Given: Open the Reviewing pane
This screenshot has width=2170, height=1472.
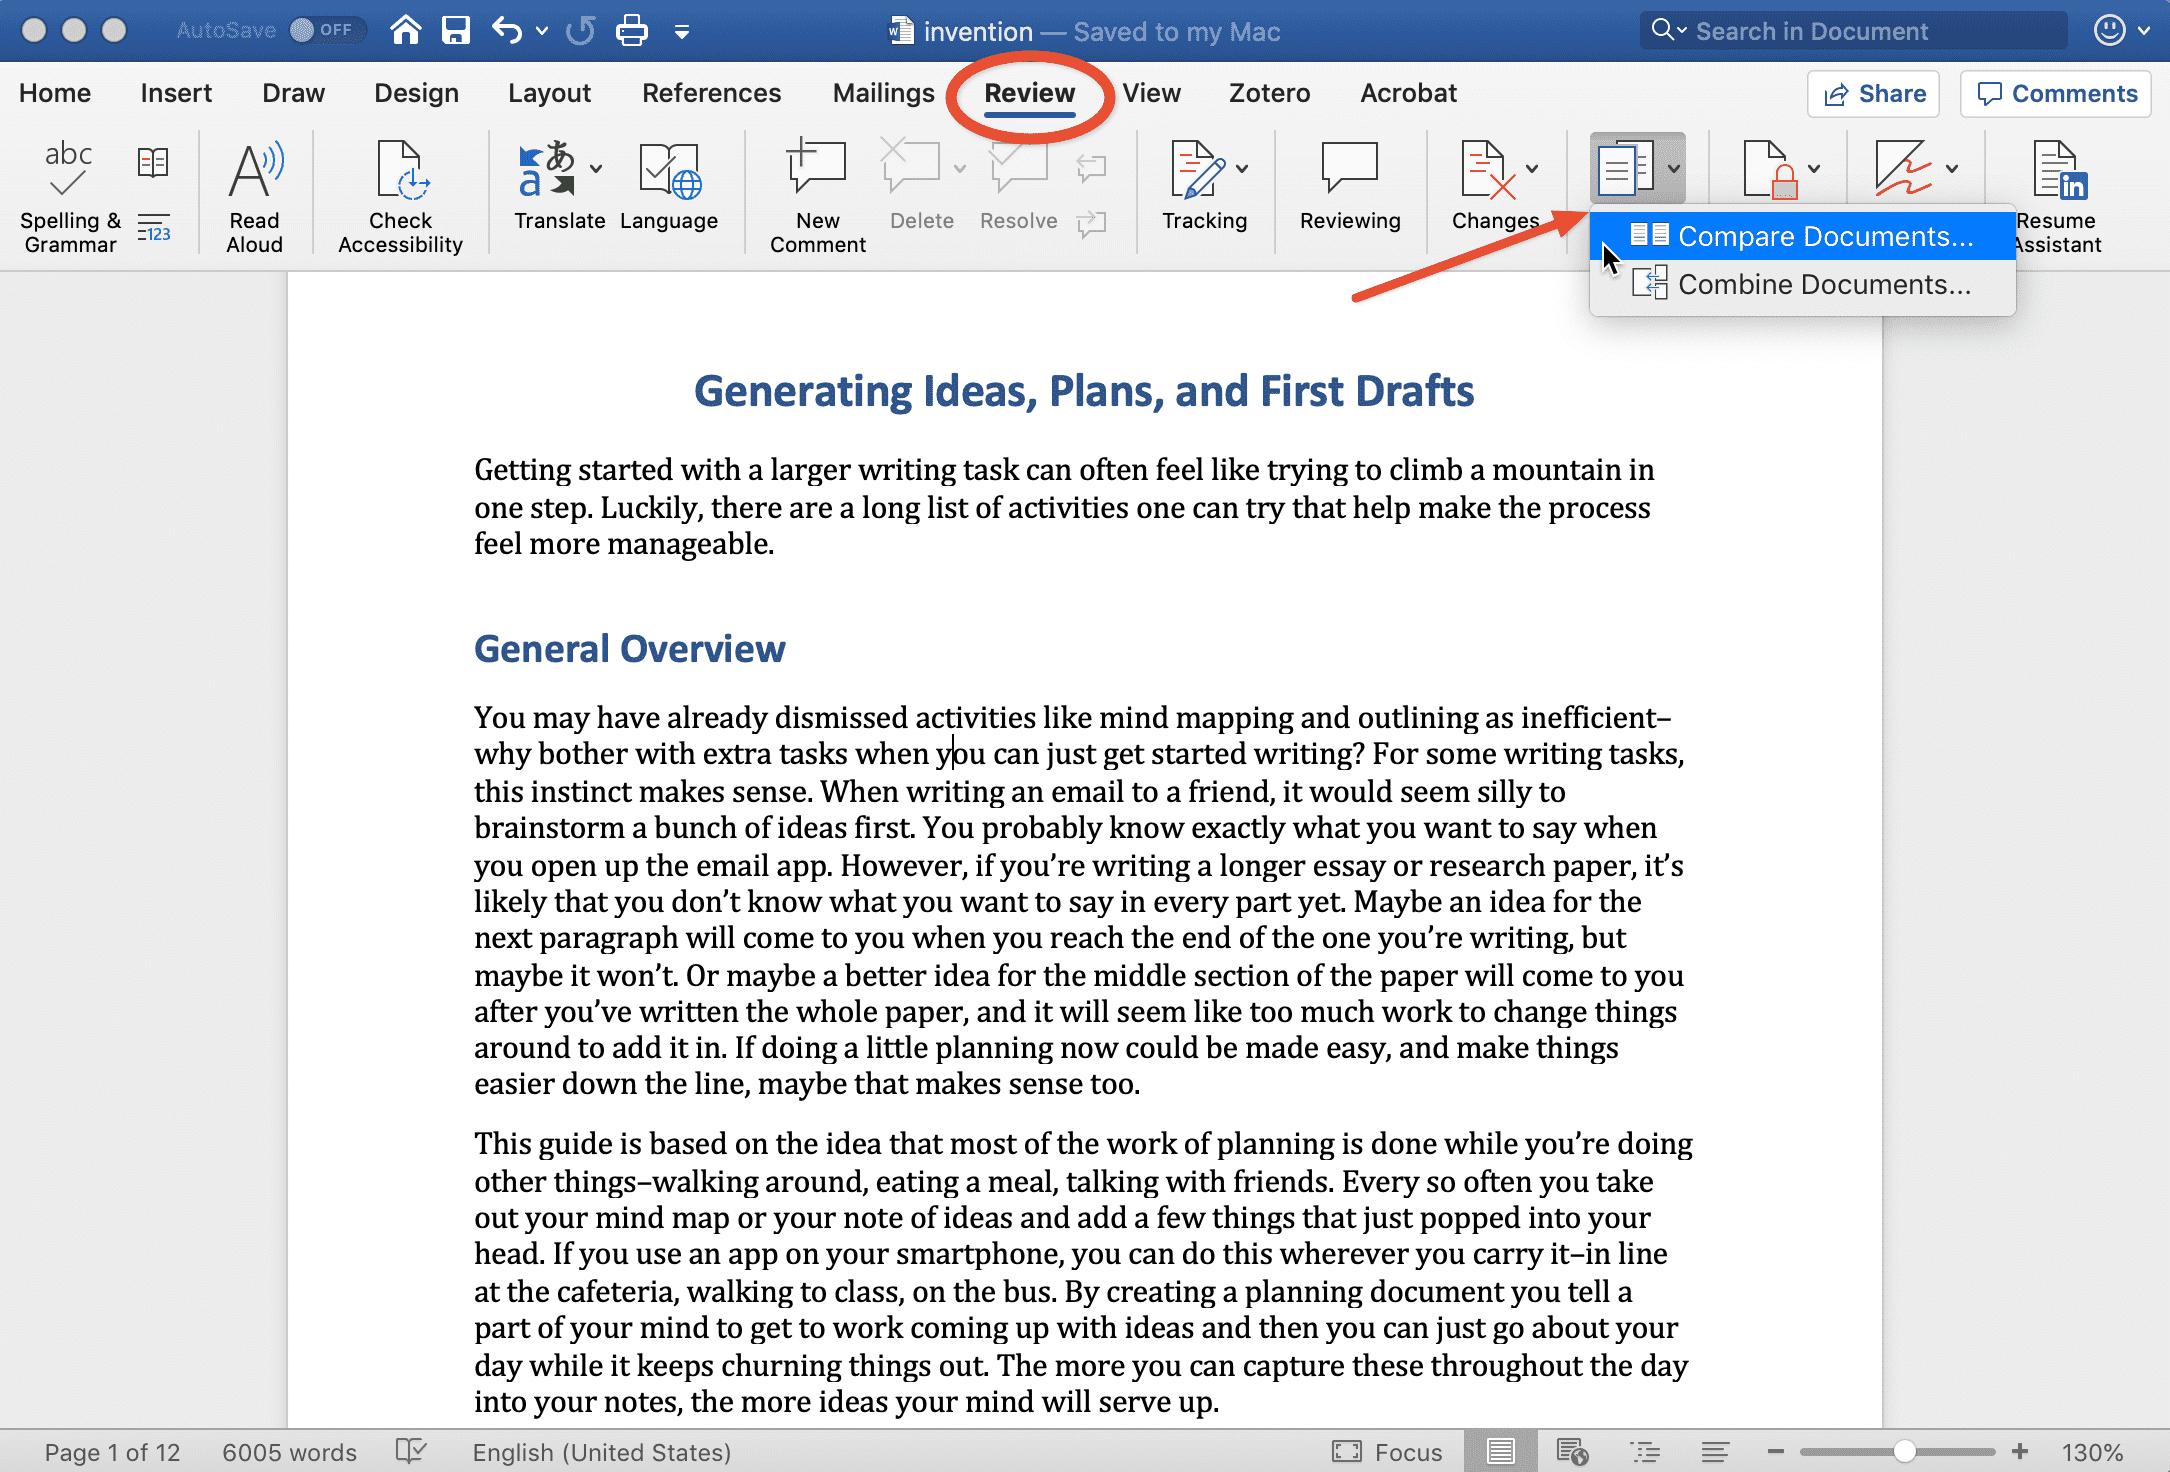Looking at the screenshot, I should click(1350, 188).
